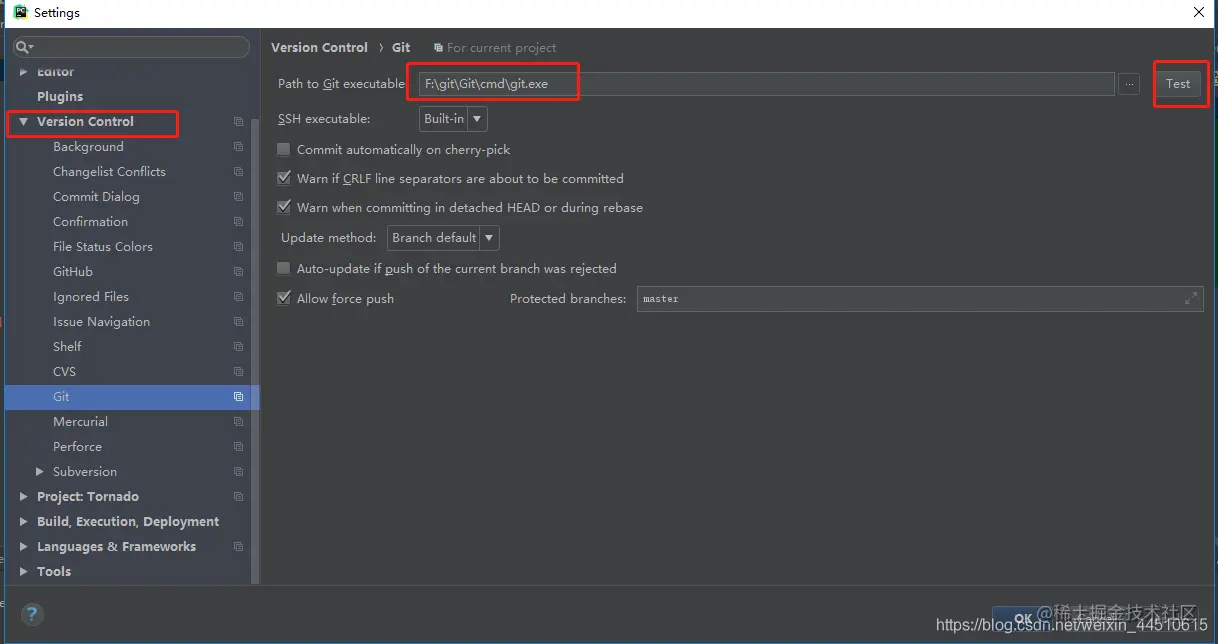This screenshot has height=644, width=1218.
Task: Click project icon next to Languages & Frameworks
Action: click(238, 547)
